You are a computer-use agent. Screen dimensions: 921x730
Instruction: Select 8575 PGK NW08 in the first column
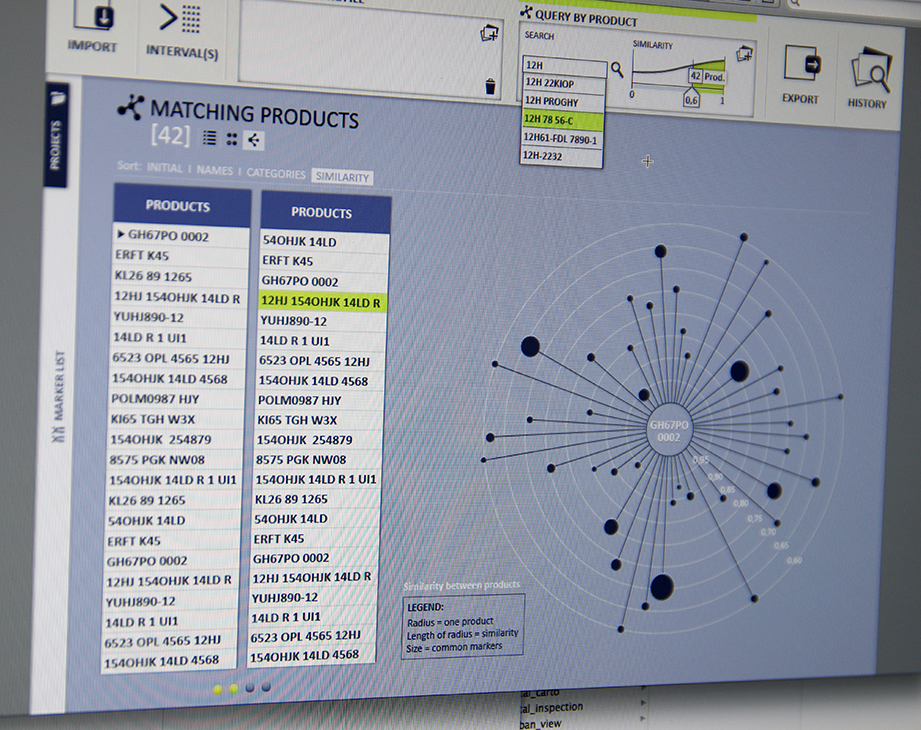pyautogui.click(x=176, y=459)
